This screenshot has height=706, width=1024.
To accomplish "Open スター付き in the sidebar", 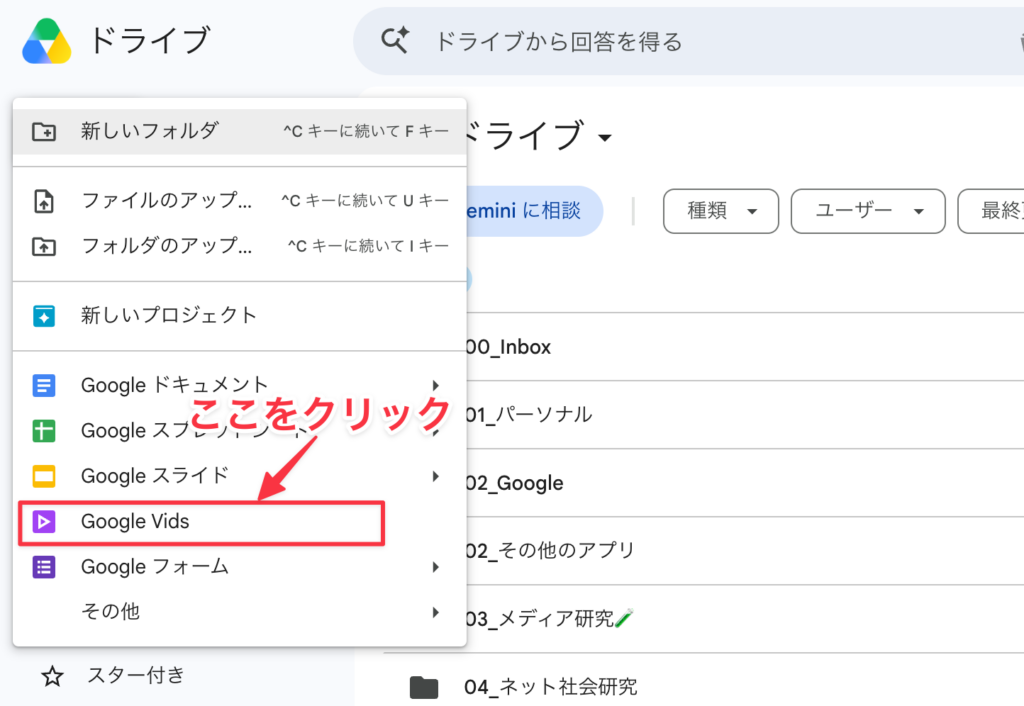I will pos(136,675).
